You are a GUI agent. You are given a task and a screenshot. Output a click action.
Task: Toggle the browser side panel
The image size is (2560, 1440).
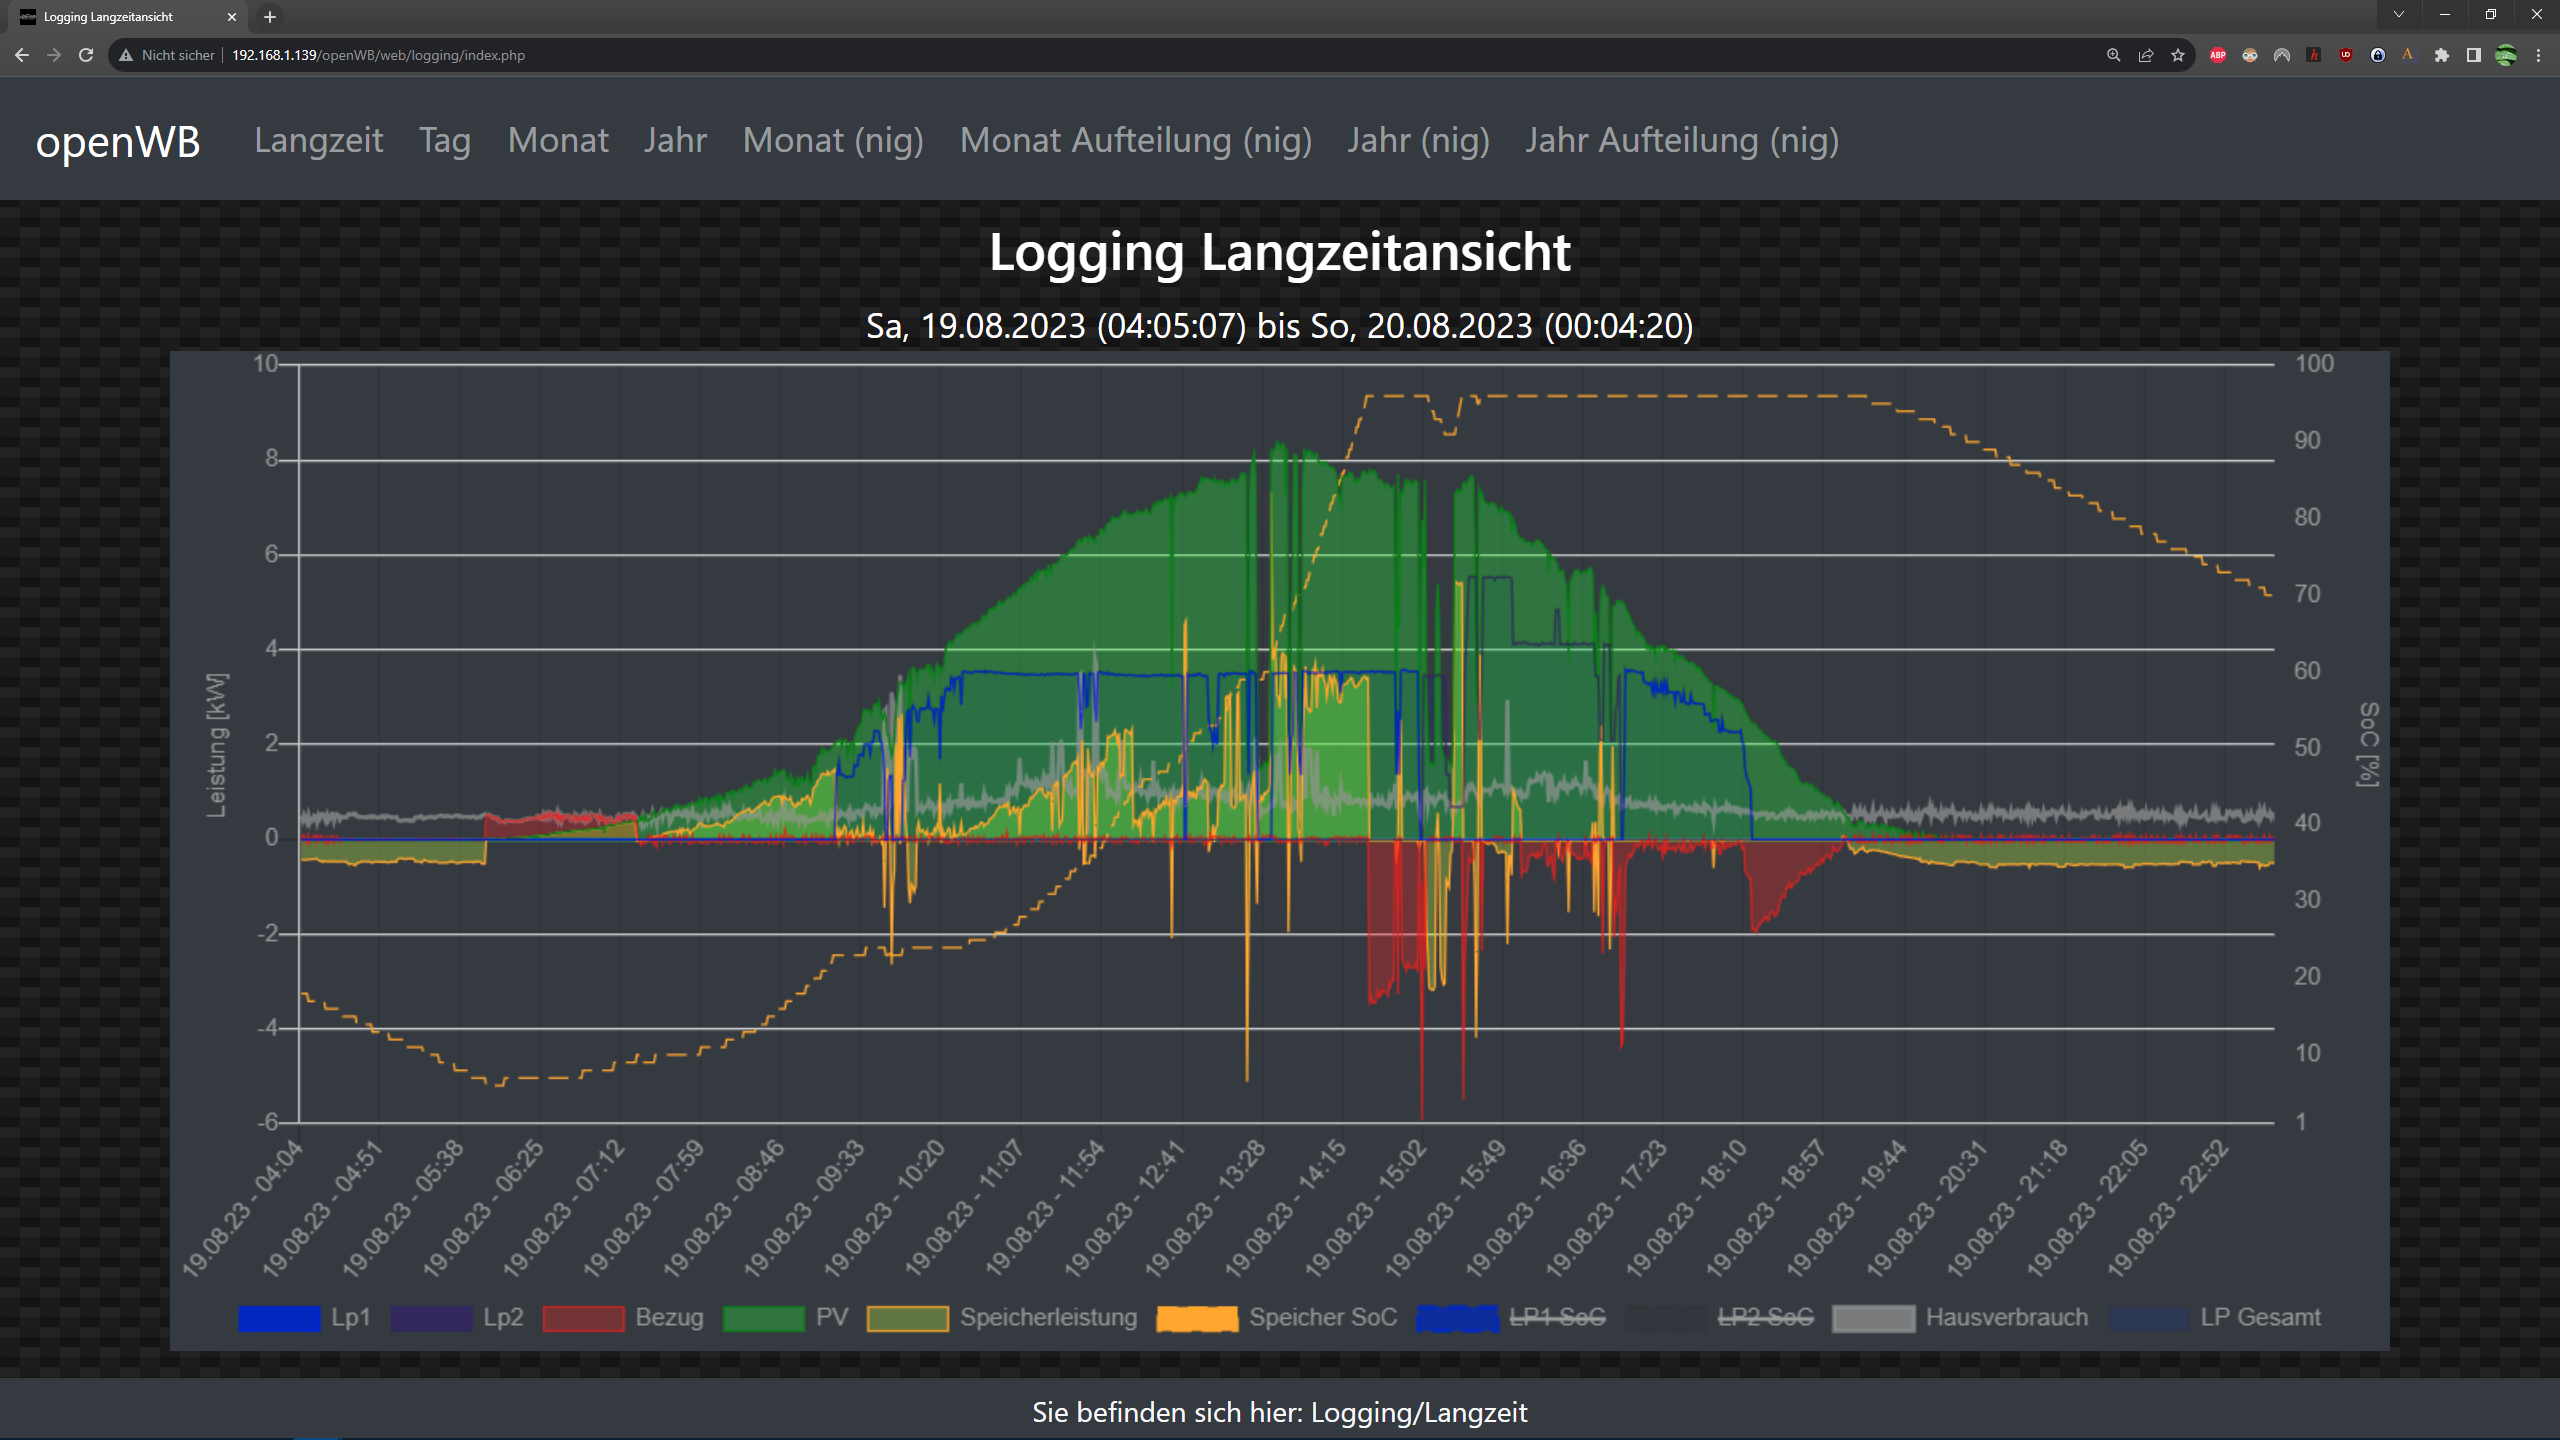click(x=2473, y=55)
